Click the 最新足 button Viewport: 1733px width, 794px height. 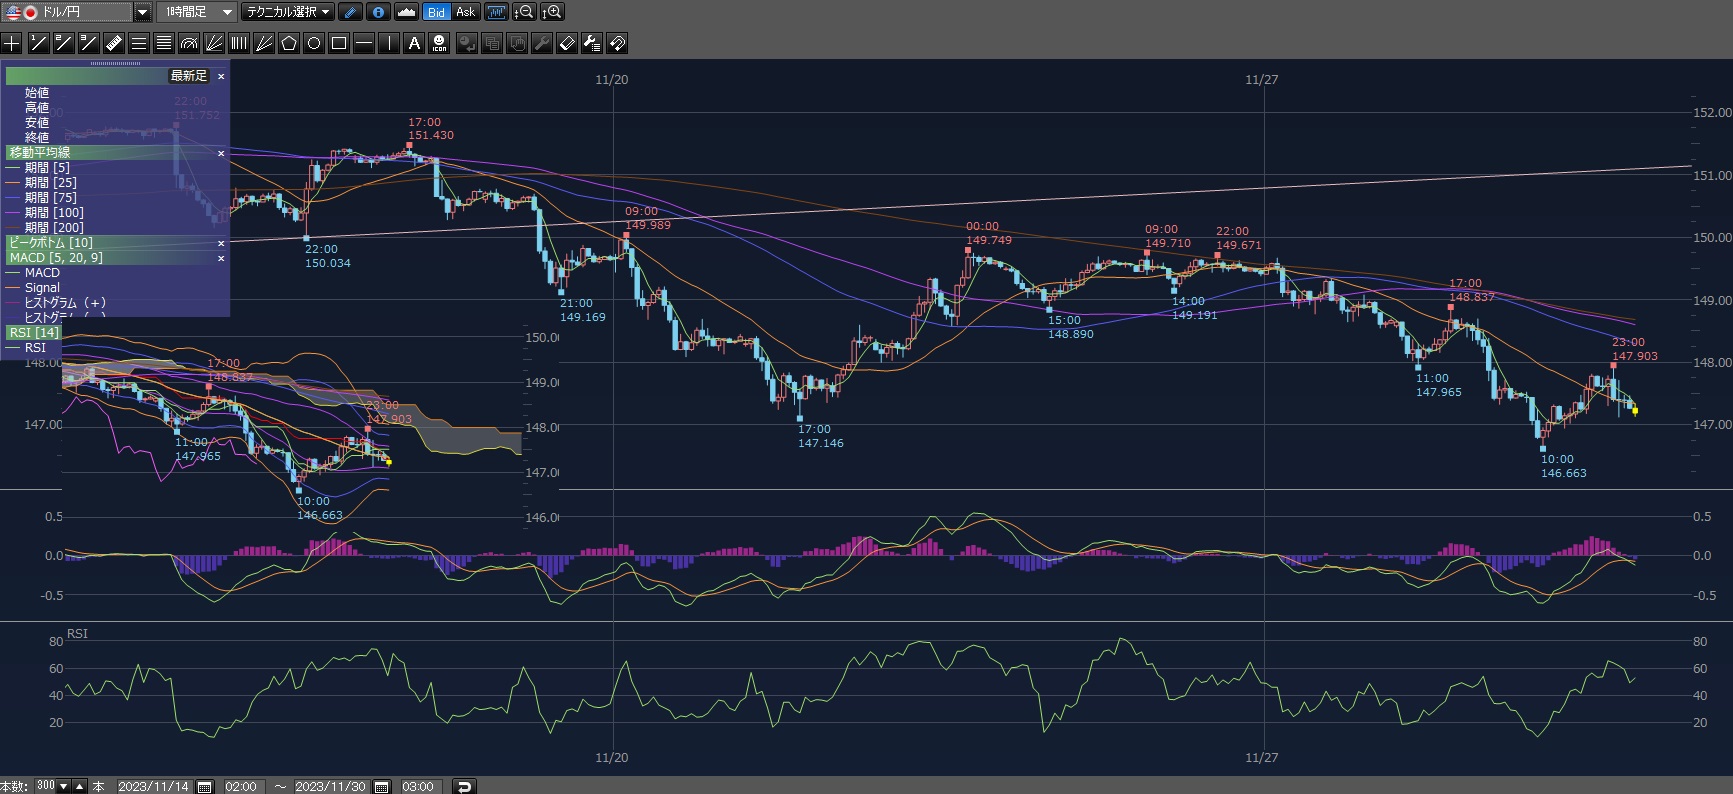(x=189, y=76)
